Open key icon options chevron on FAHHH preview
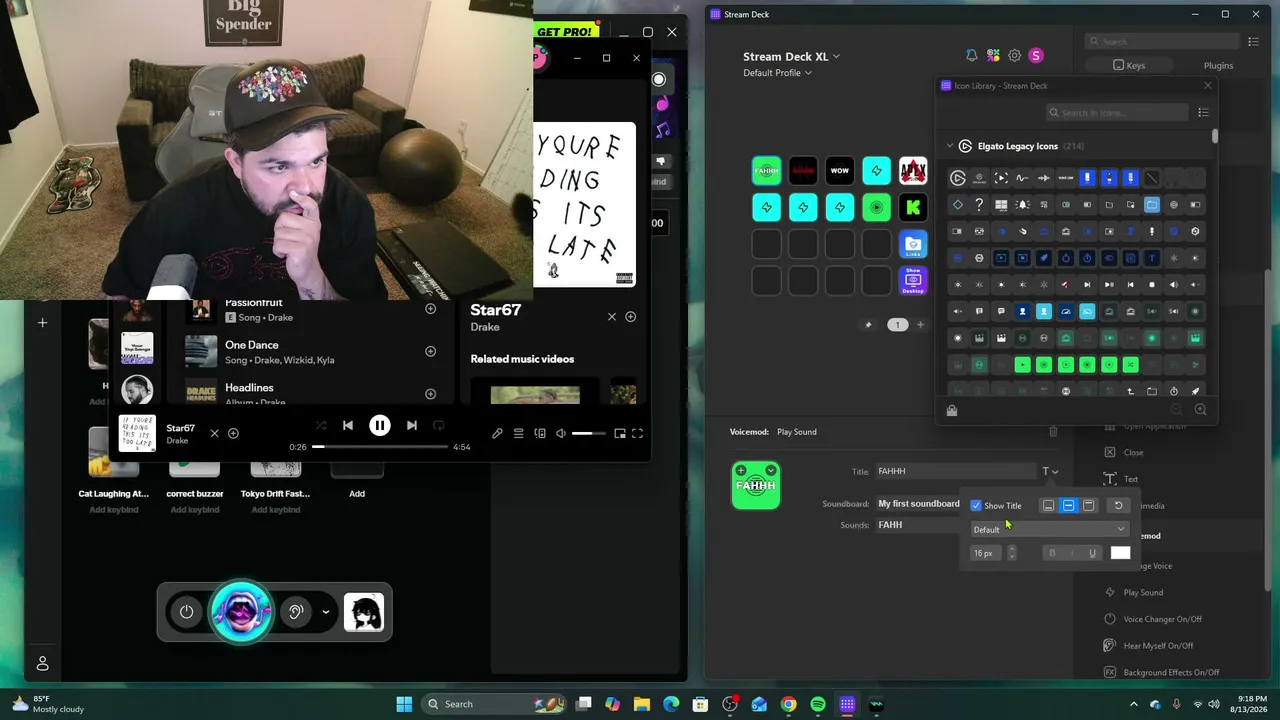Screen dimensions: 1280x720 click(x=771, y=470)
